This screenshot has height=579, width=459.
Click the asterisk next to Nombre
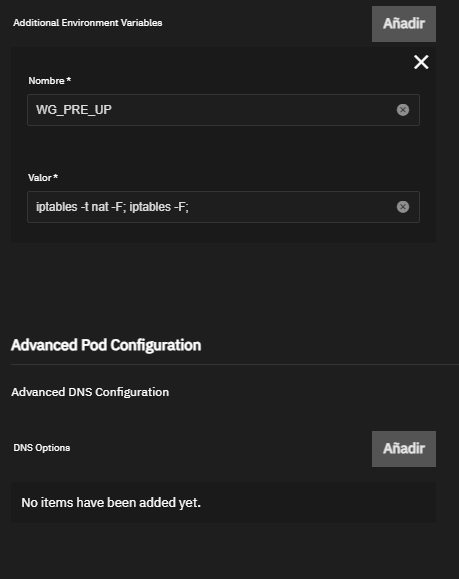pyautogui.click(x=69, y=79)
